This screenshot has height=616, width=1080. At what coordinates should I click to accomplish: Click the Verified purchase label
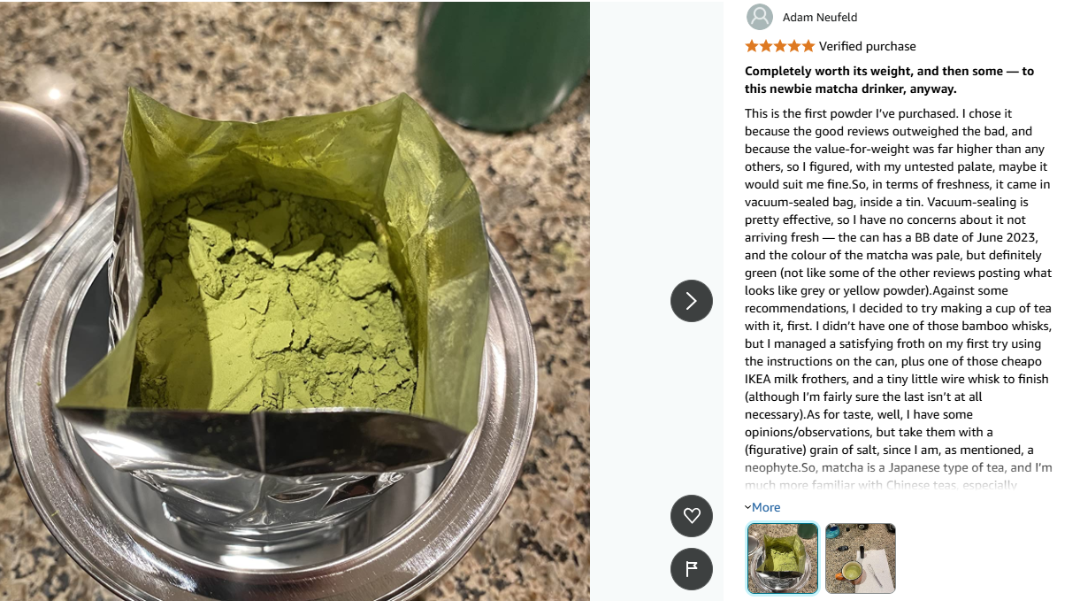tap(867, 46)
